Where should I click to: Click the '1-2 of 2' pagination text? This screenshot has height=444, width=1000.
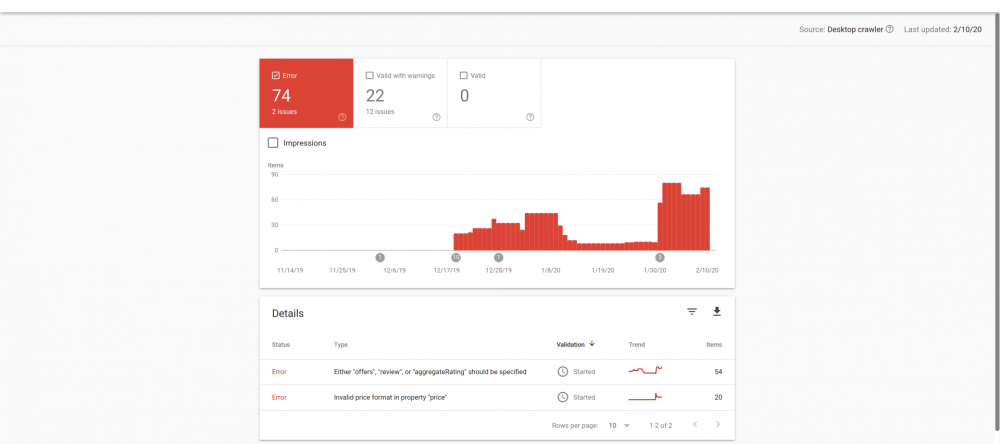(660, 425)
